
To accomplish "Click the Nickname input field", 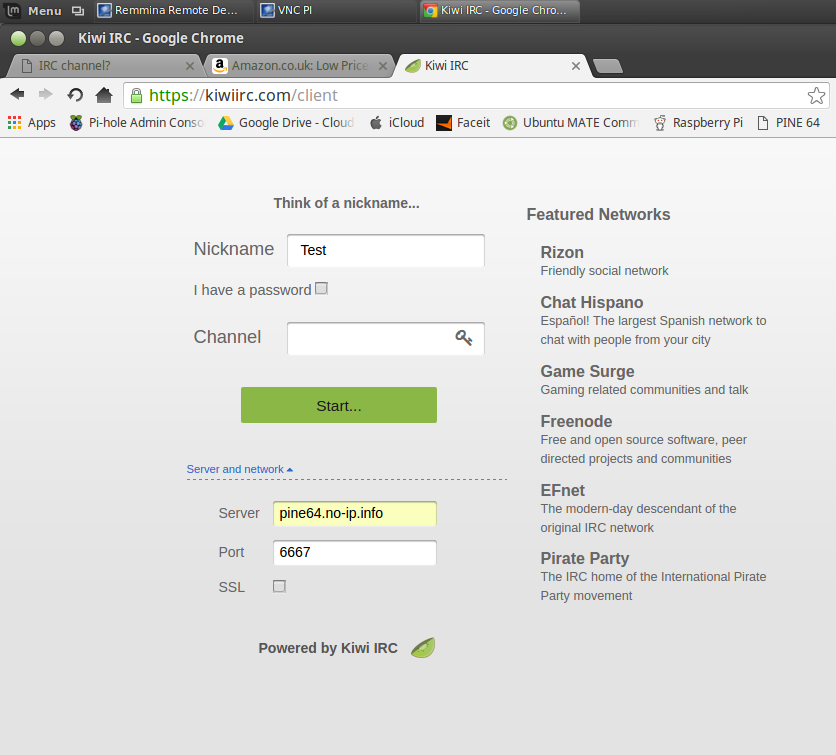I will (x=385, y=250).
